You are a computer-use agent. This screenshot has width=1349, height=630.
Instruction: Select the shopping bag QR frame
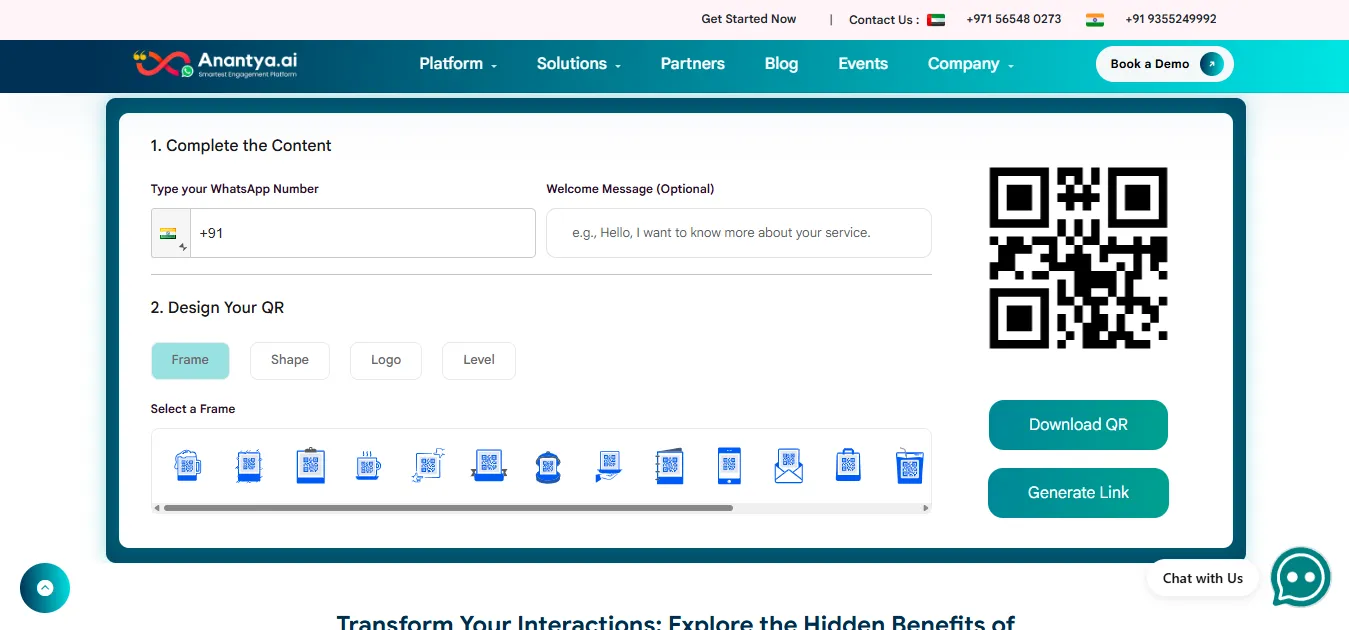click(848, 466)
